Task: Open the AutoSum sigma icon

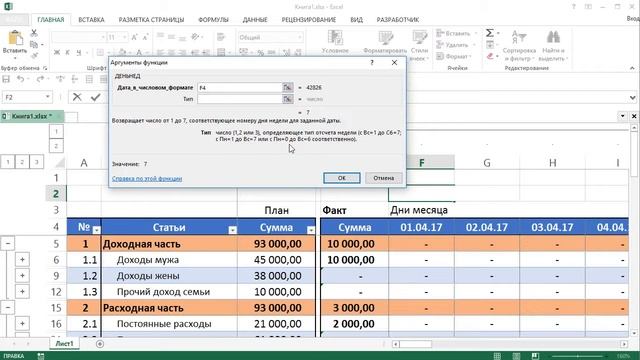Action: 490,33
